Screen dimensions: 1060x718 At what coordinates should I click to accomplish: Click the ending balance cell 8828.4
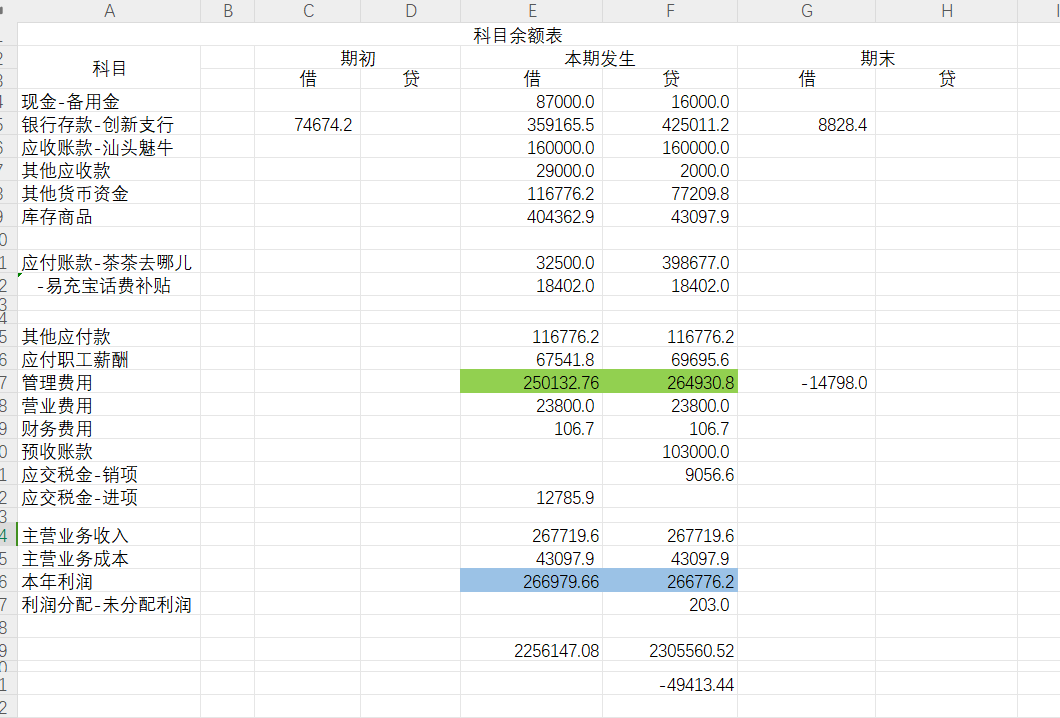[841, 125]
